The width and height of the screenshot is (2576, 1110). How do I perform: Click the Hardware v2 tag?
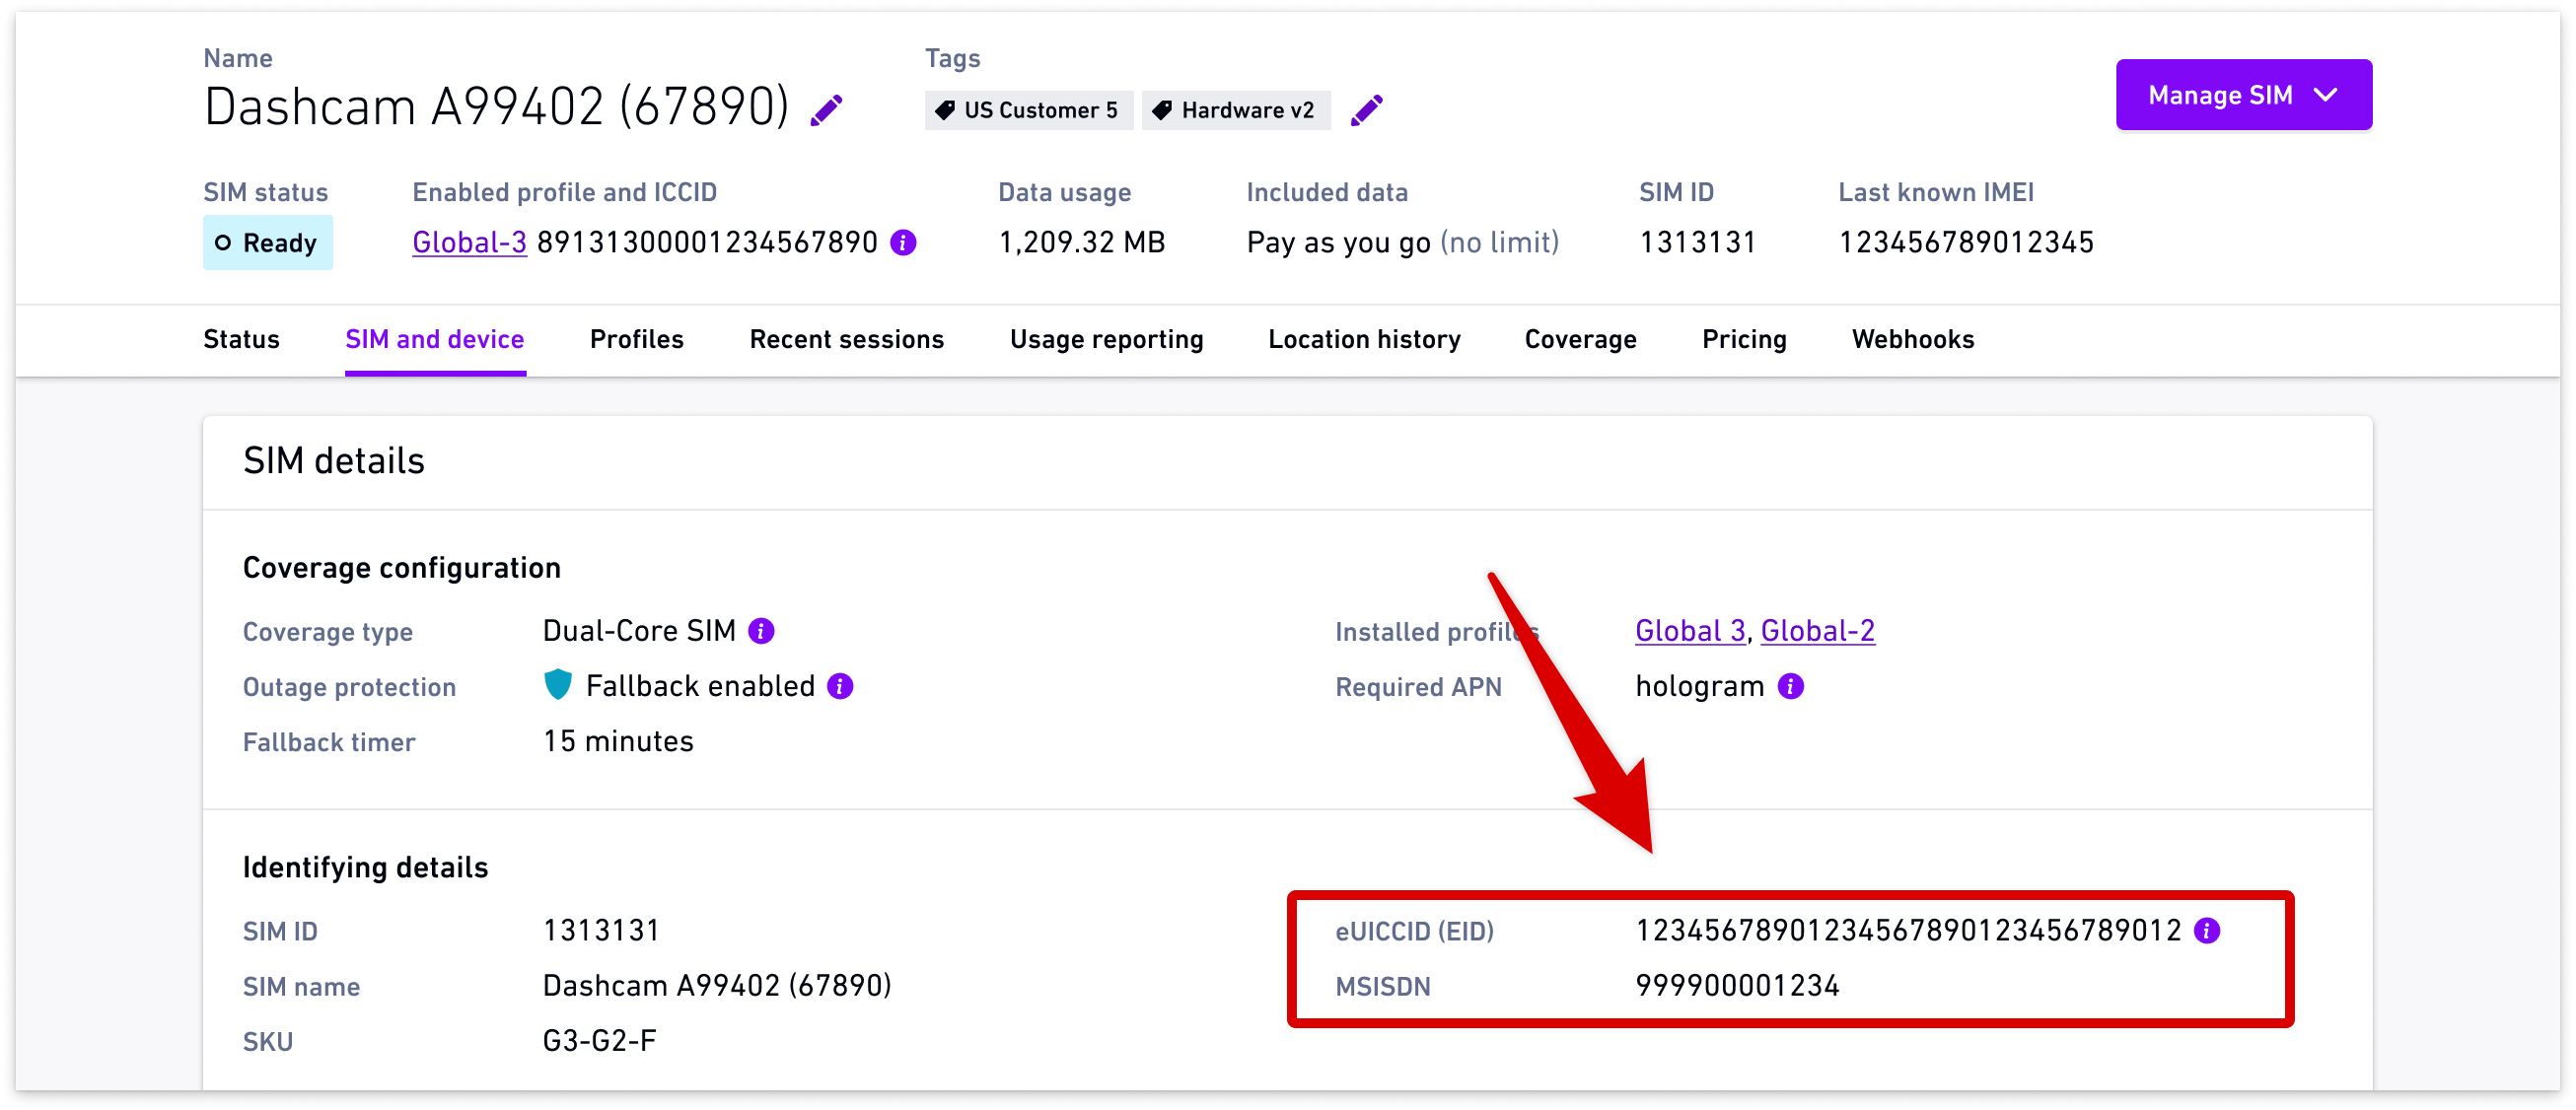(x=1236, y=110)
